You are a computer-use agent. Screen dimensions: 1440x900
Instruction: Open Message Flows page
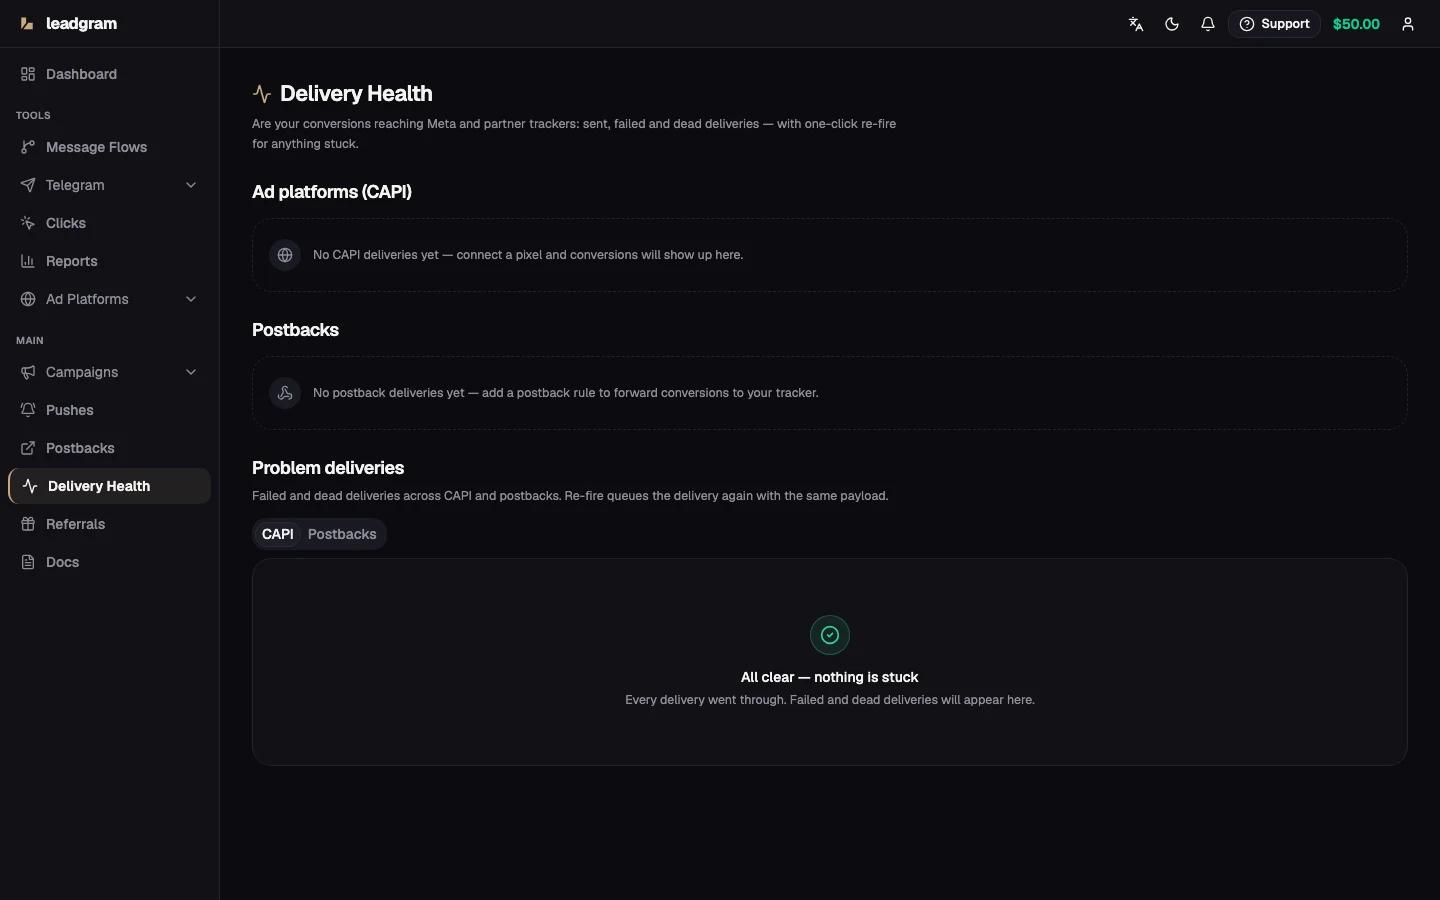pyautogui.click(x=109, y=147)
